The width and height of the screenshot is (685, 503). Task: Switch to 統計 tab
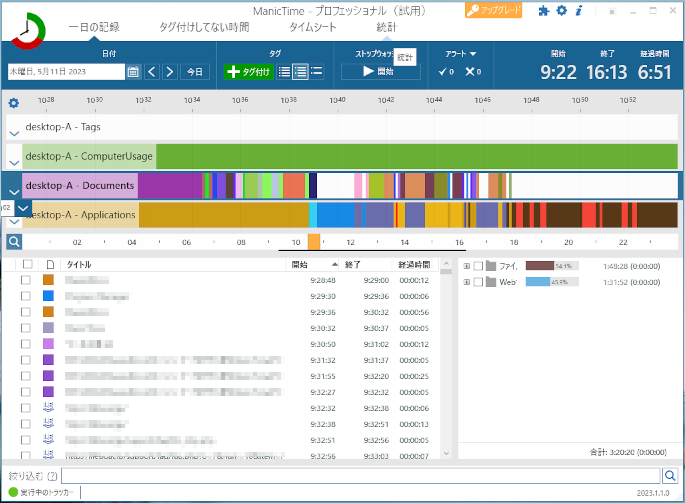(x=386, y=28)
